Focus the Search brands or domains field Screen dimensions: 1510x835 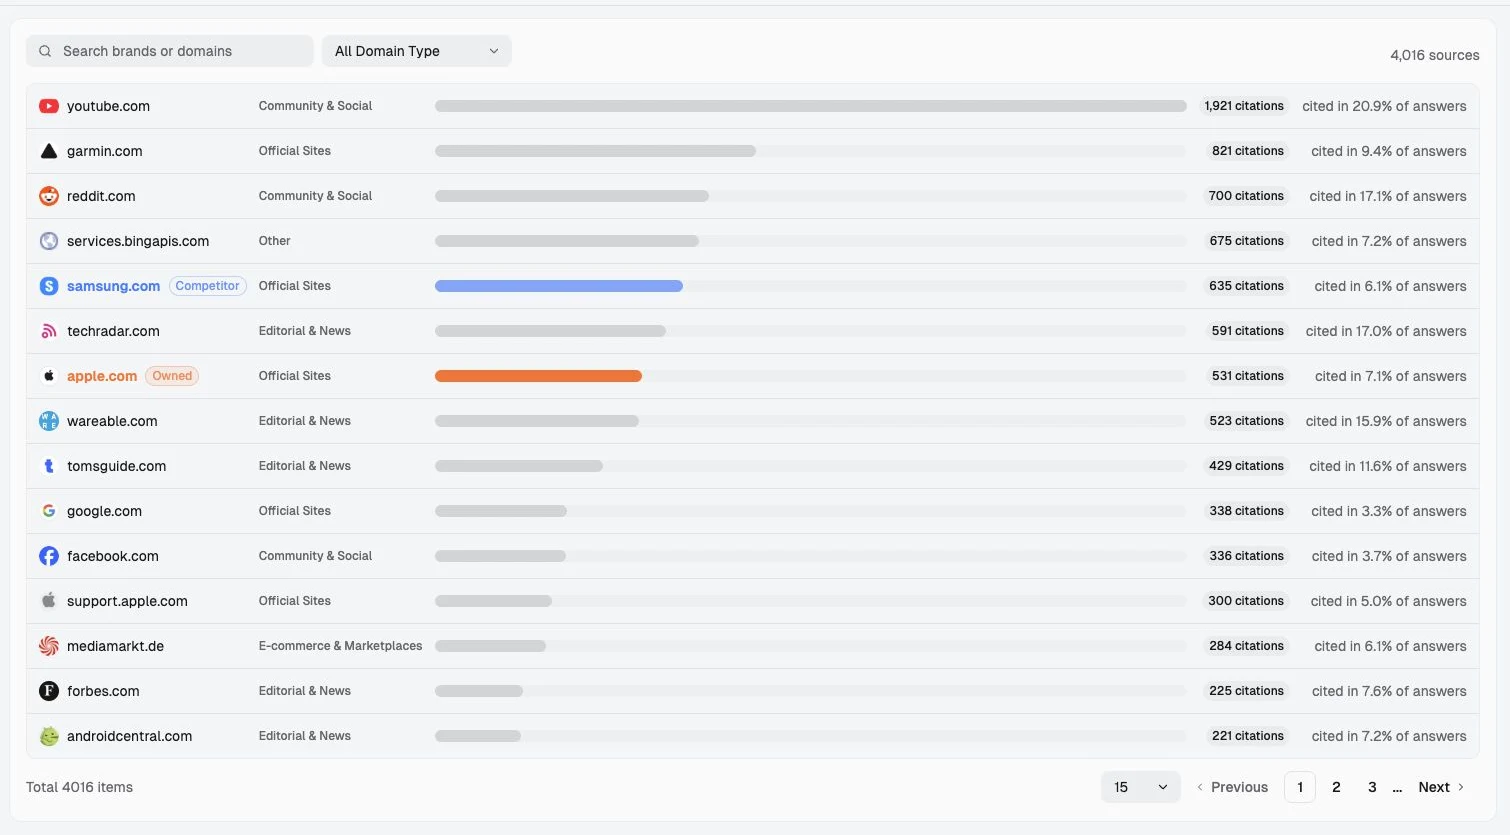pyautogui.click(x=170, y=51)
